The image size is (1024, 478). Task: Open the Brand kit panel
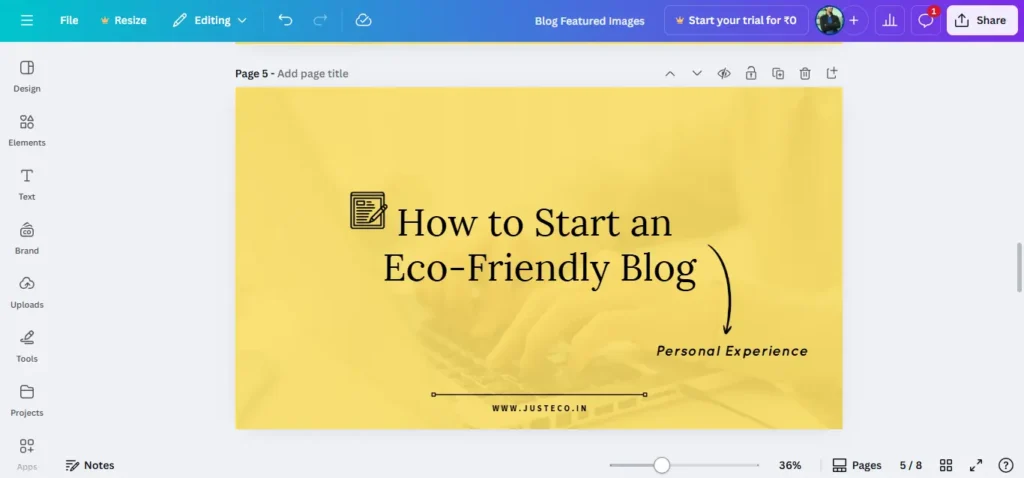(27, 237)
